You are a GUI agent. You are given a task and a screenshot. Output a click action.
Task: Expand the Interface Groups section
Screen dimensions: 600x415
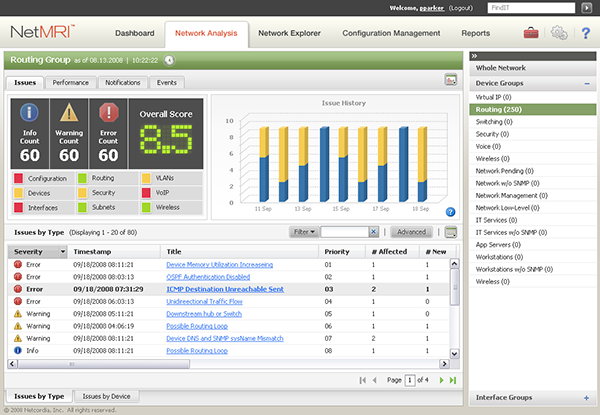point(586,398)
